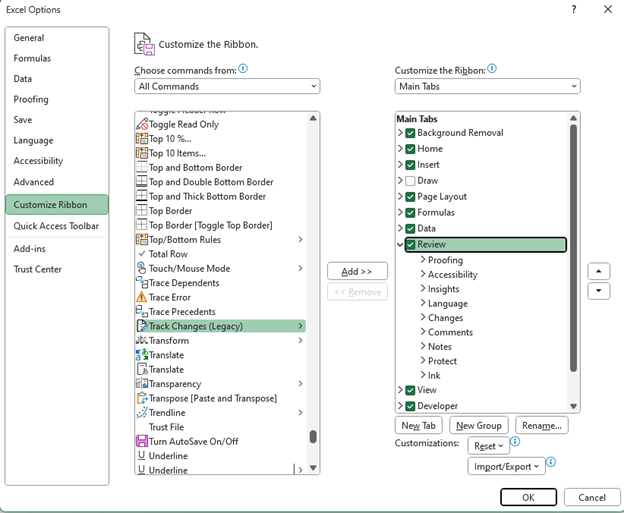
Task: Click the Trace Error warning icon
Action: tap(142, 297)
